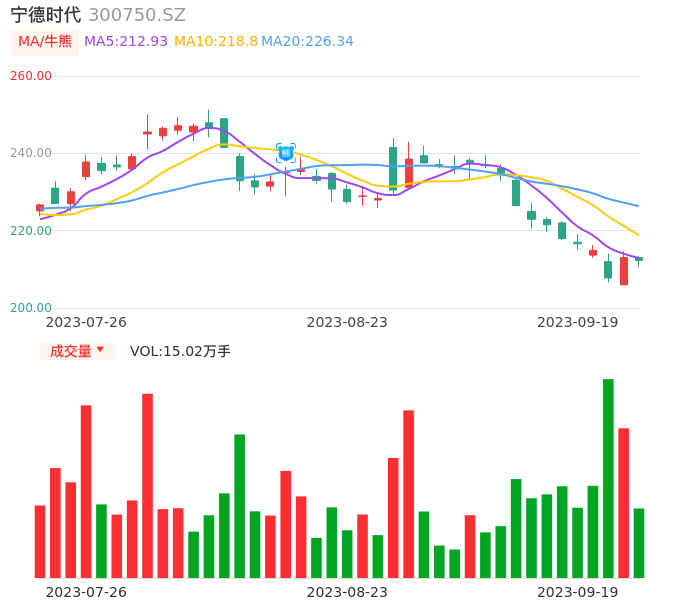The height and width of the screenshot is (606, 686).
Task: Click the 宁德时代 stock name
Action: pos(46,15)
